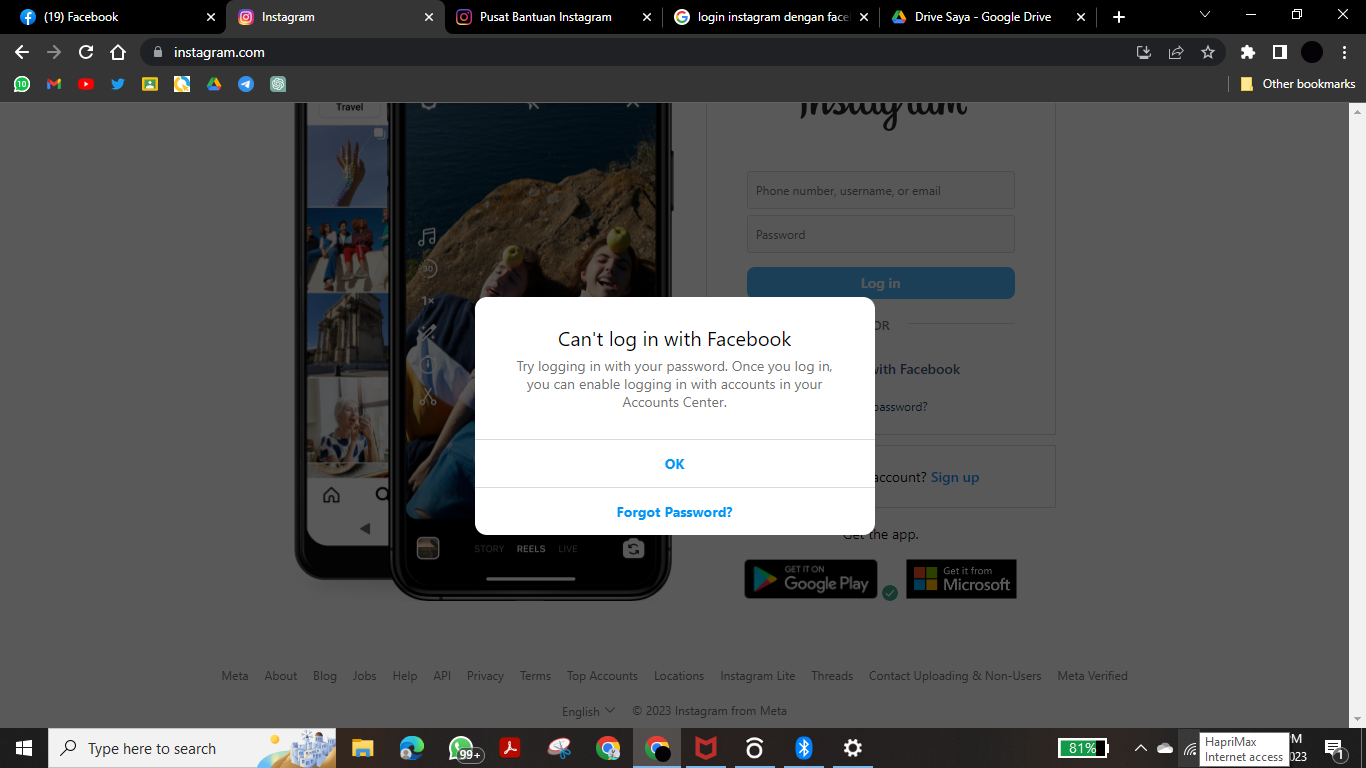Viewport: 1366px width, 768px height.
Task: Open the Windows notification center
Action: coord(1333,748)
